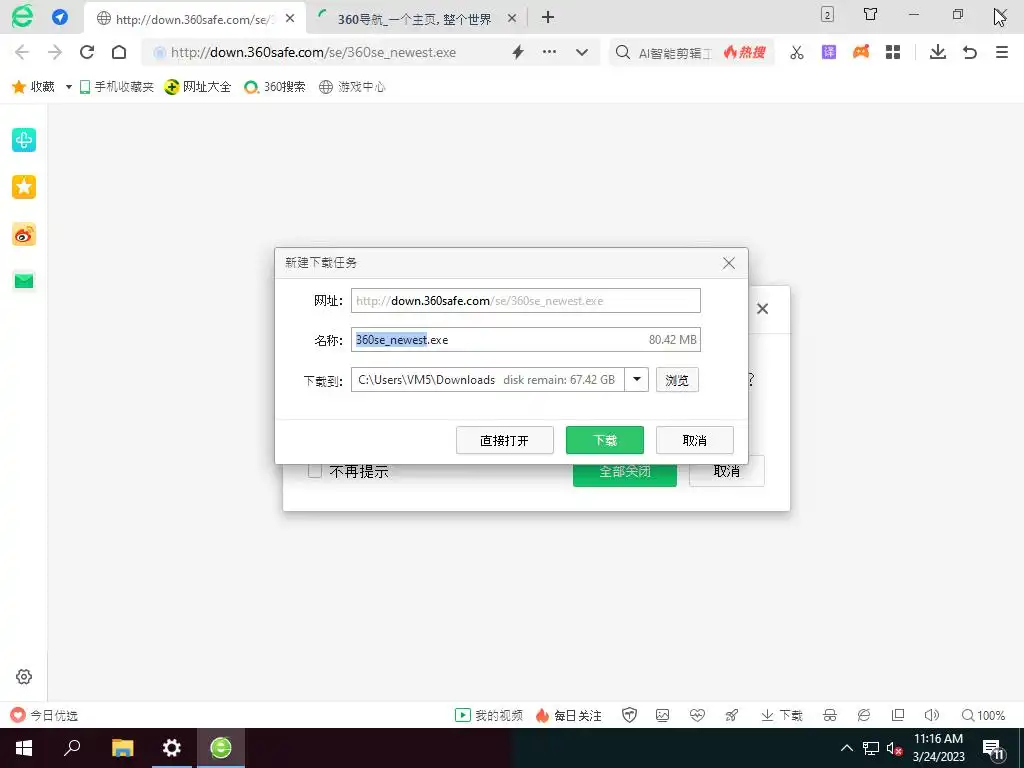Open the home page icon
Viewport: 1024px width, 768px height.
point(119,52)
